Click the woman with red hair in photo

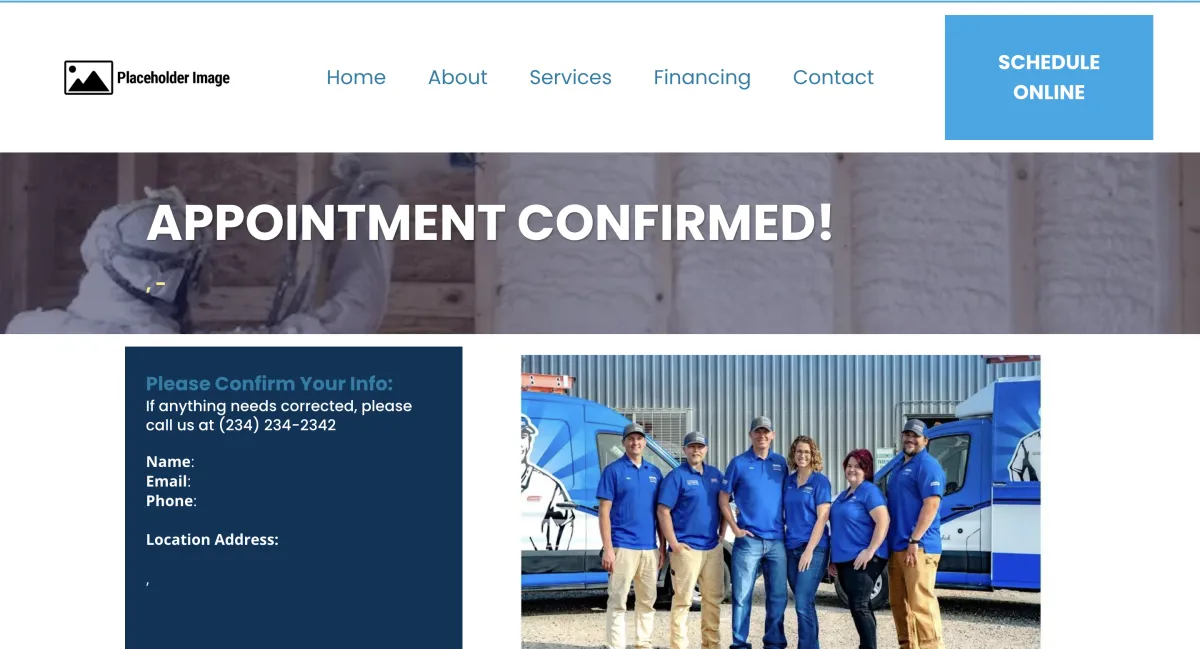857,545
